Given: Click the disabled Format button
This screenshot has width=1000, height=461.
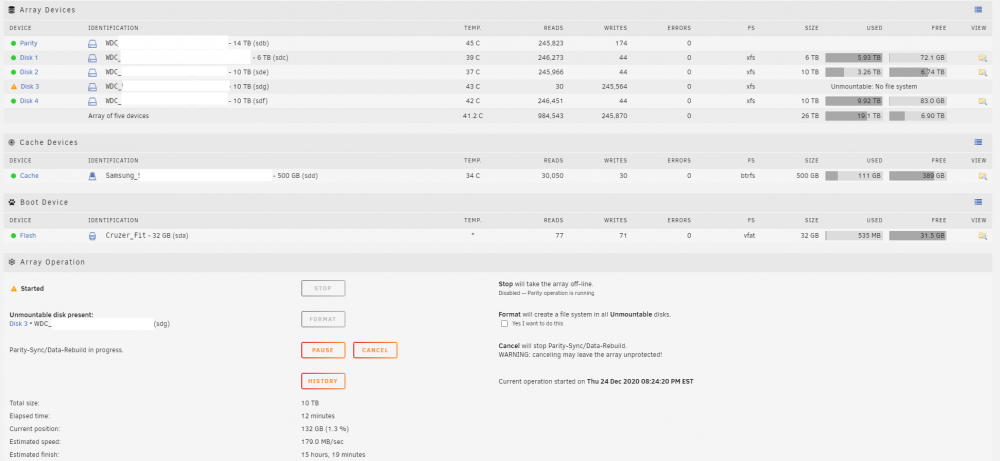Looking at the screenshot, I should click(323, 319).
